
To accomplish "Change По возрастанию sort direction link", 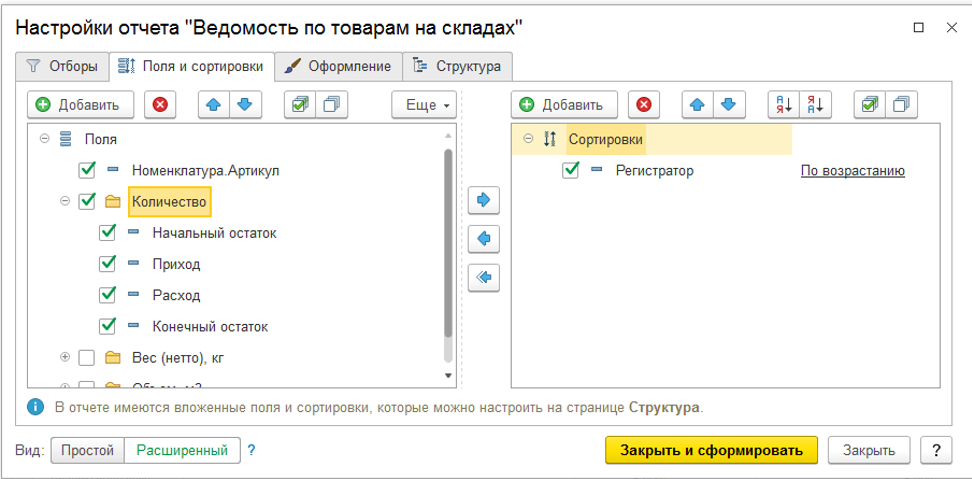I will click(853, 170).
